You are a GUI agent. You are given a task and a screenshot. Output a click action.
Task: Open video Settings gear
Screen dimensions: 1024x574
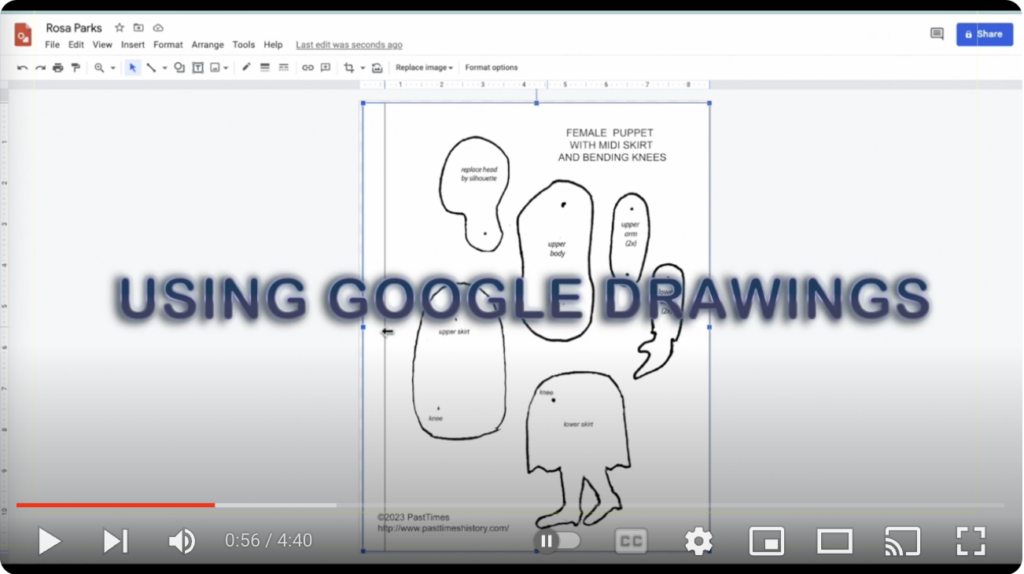(698, 541)
